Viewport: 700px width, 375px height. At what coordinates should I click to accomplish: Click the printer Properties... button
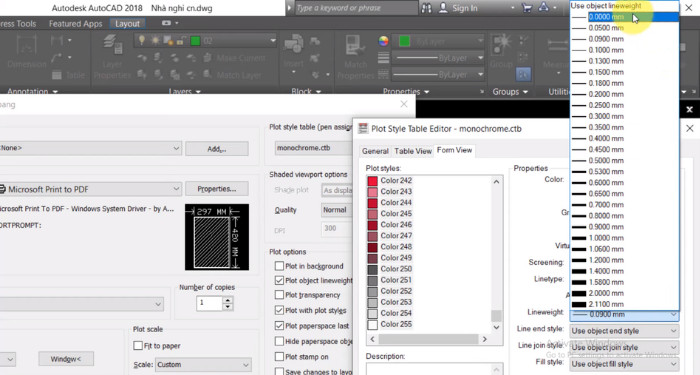[217, 189]
